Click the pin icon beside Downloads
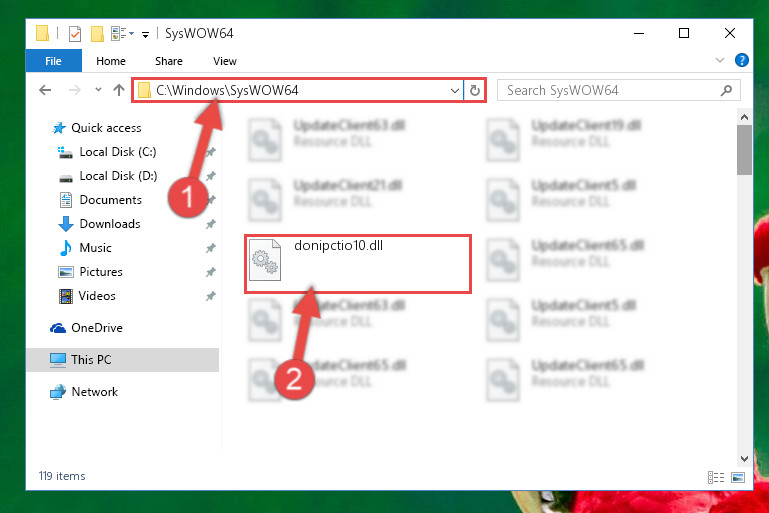 pyautogui.click(x=210, y=224)
